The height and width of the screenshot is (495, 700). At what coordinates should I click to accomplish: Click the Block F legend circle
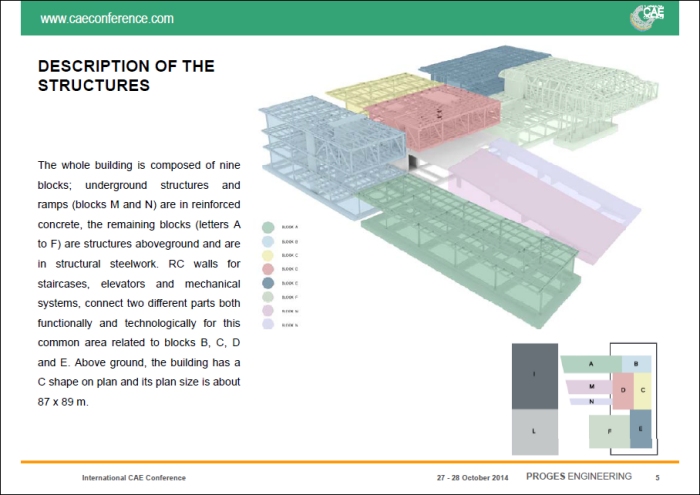click(x=268, y=297)
